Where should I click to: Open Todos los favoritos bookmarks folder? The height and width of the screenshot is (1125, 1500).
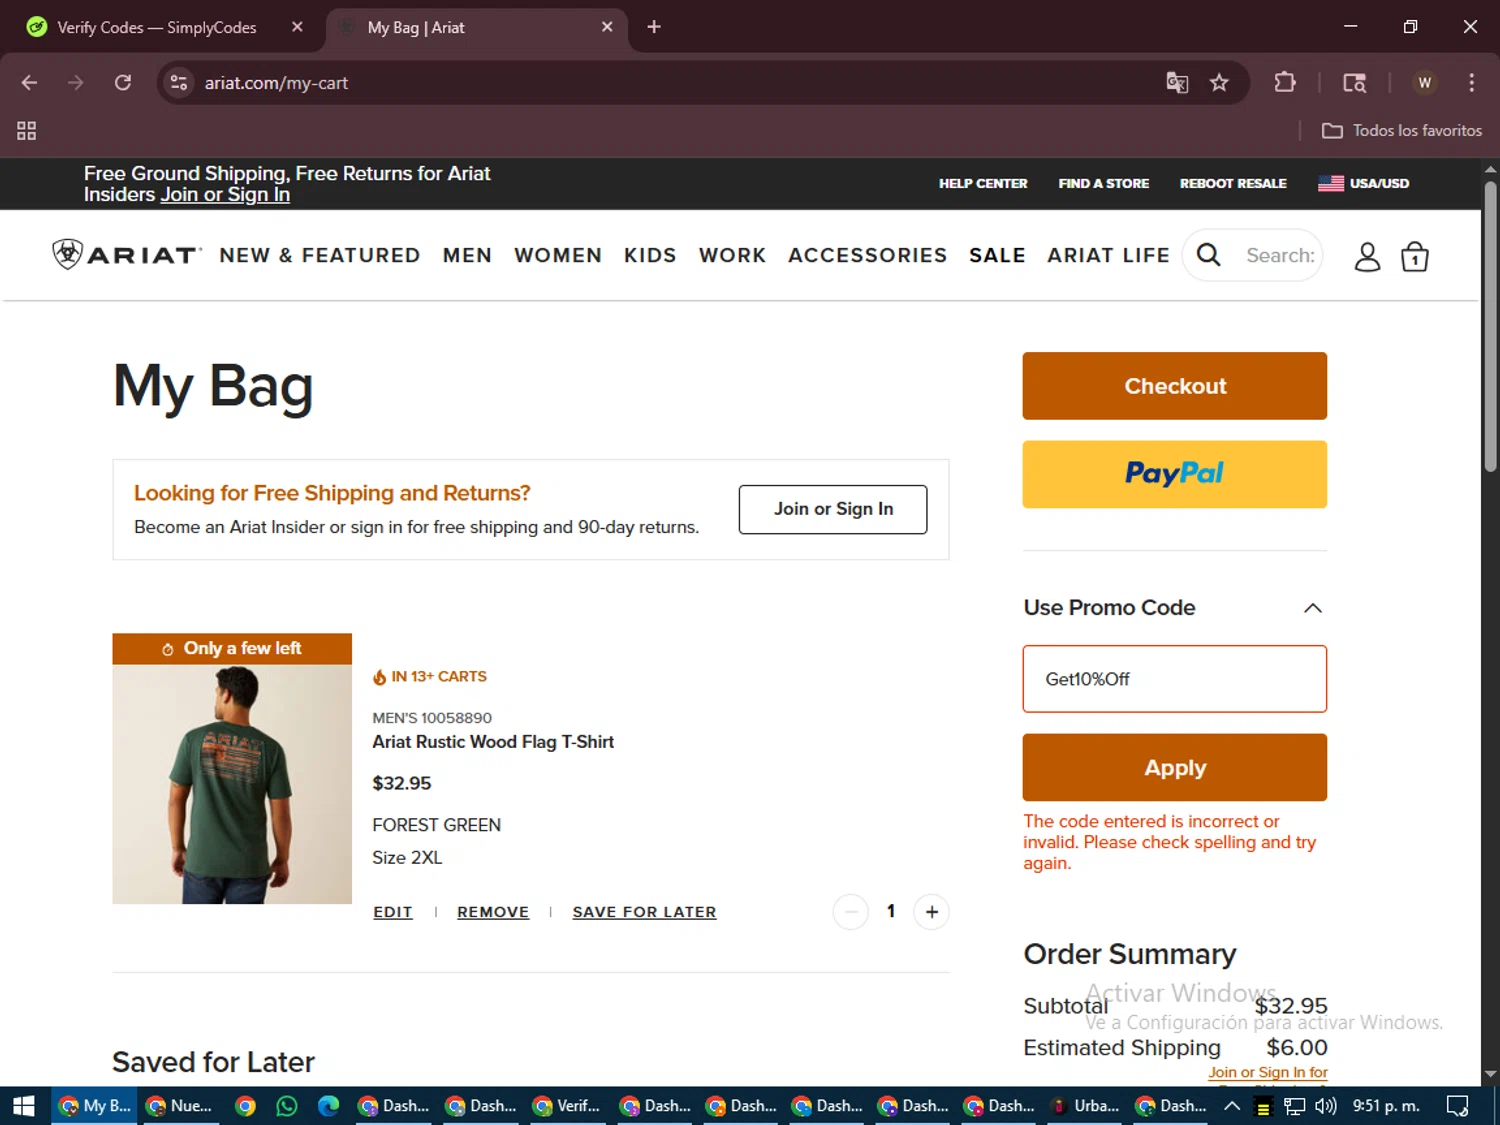pos(1402,131)
